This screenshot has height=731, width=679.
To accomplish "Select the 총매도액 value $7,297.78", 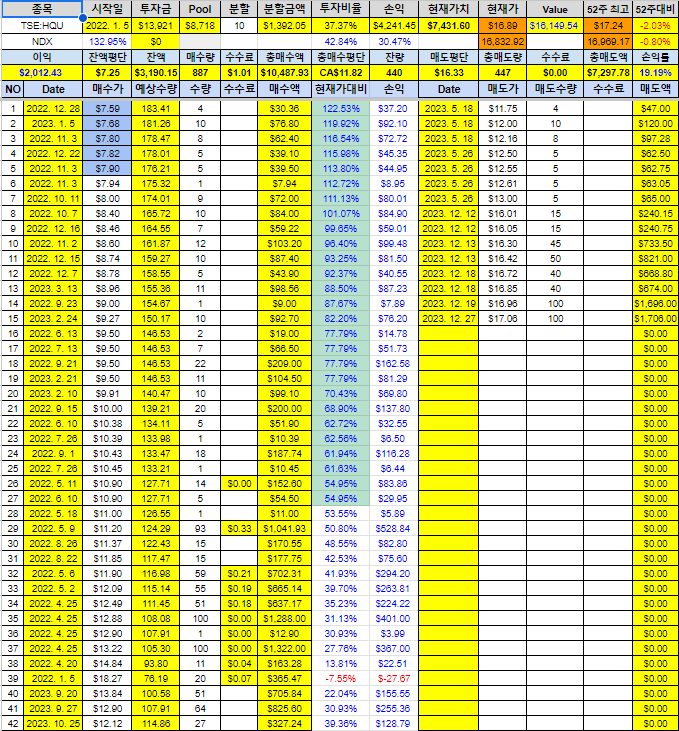I will pyautogui.click(x=608, y=73).
